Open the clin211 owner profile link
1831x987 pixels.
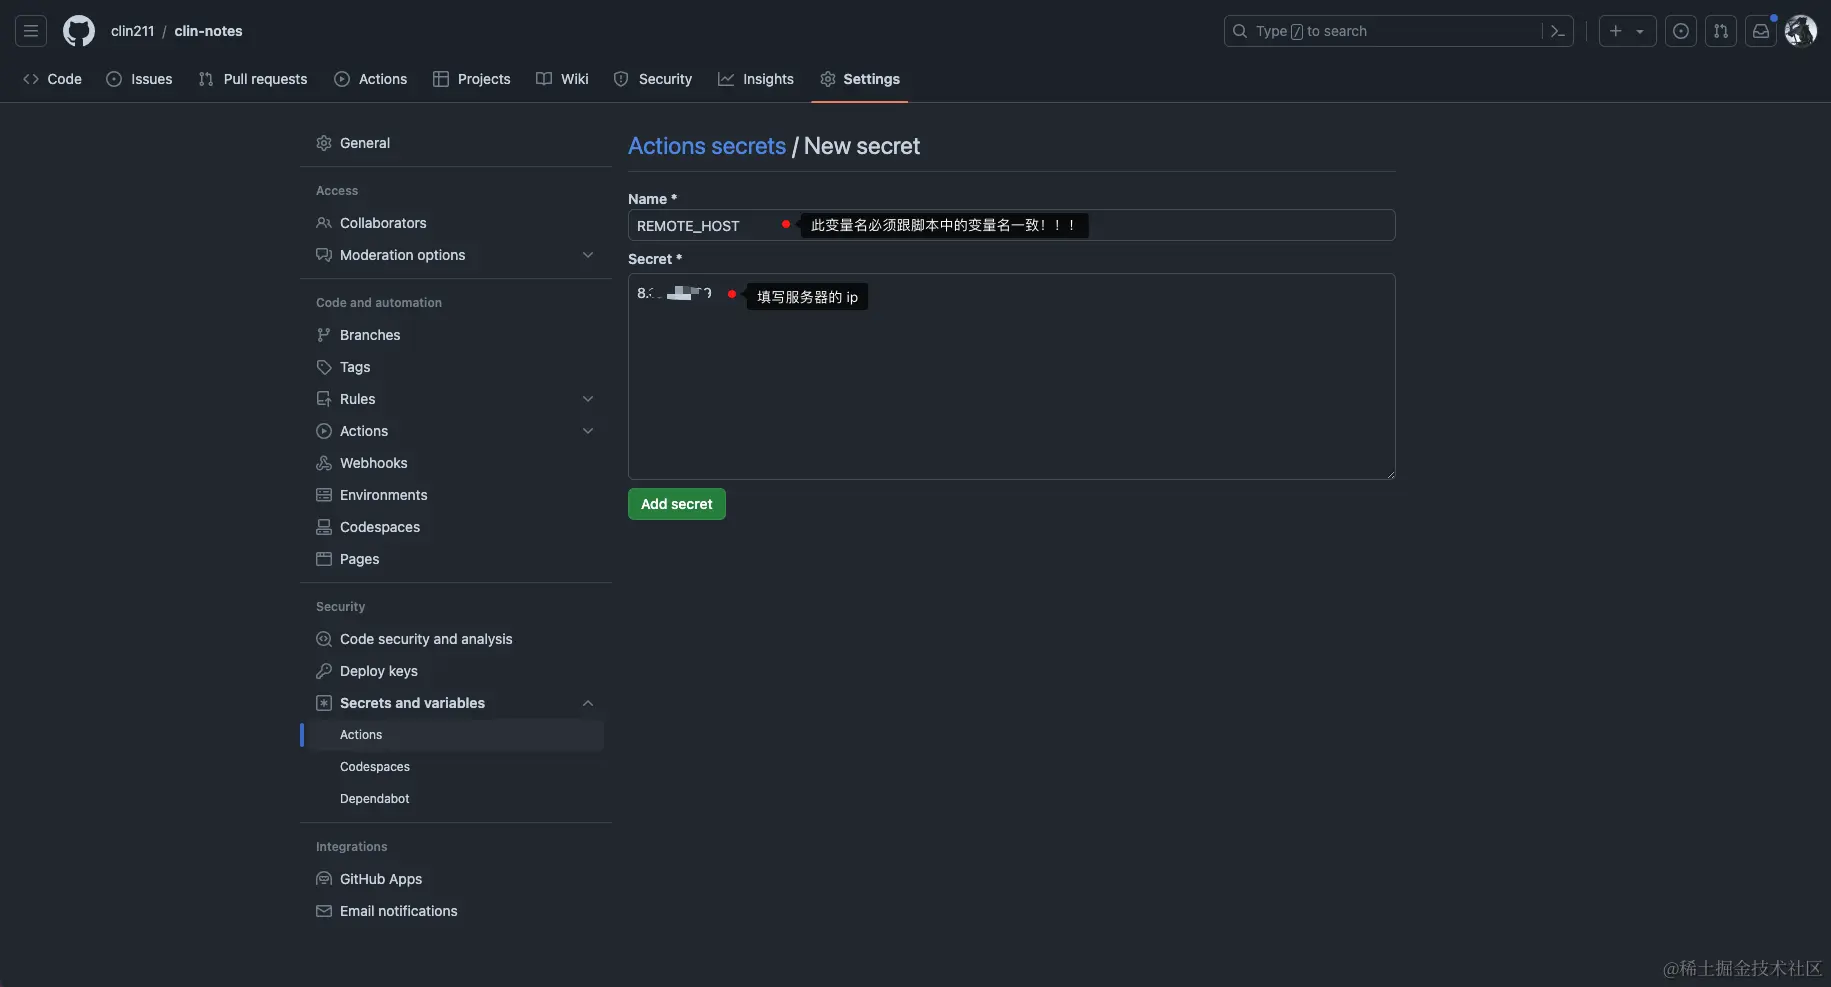pos(132,31)
